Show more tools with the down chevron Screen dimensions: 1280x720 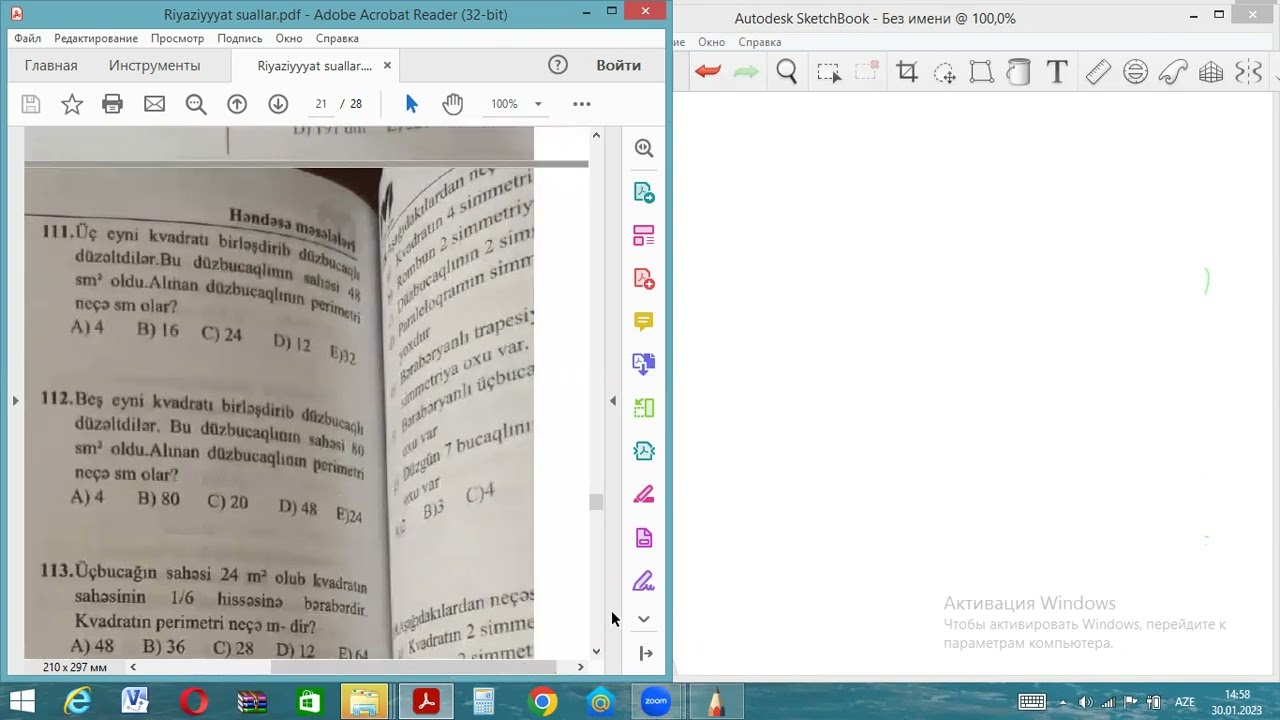[x=644, y=619]
